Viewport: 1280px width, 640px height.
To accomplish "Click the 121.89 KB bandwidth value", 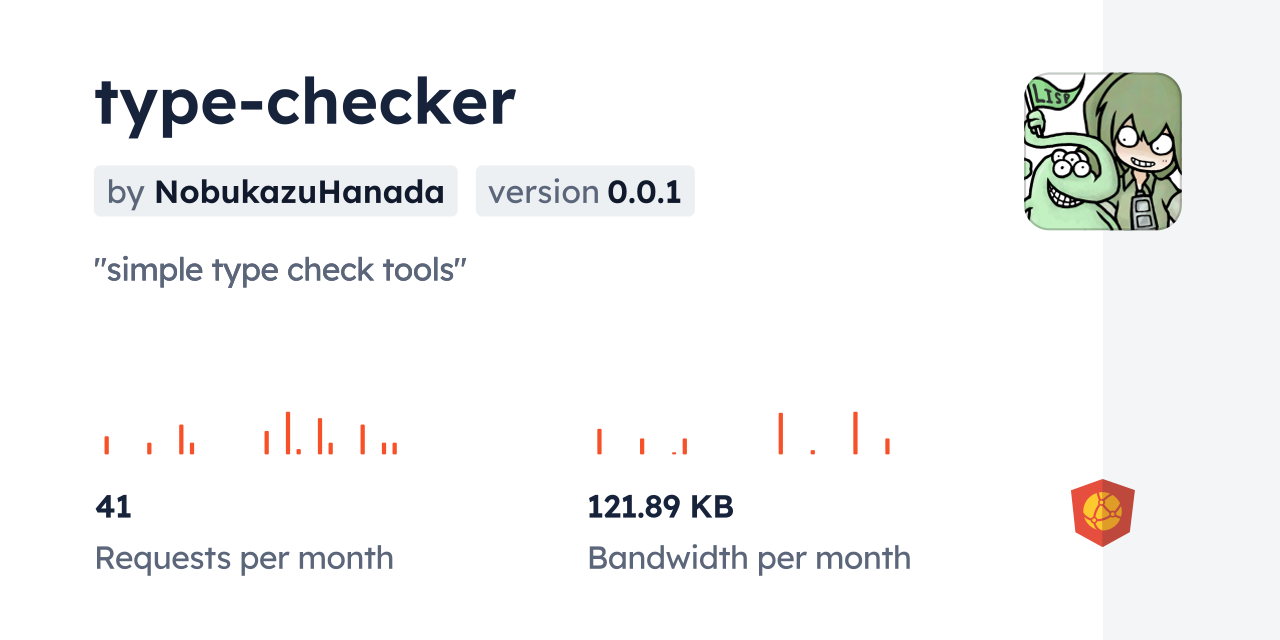I will click(x=660, y=507).
